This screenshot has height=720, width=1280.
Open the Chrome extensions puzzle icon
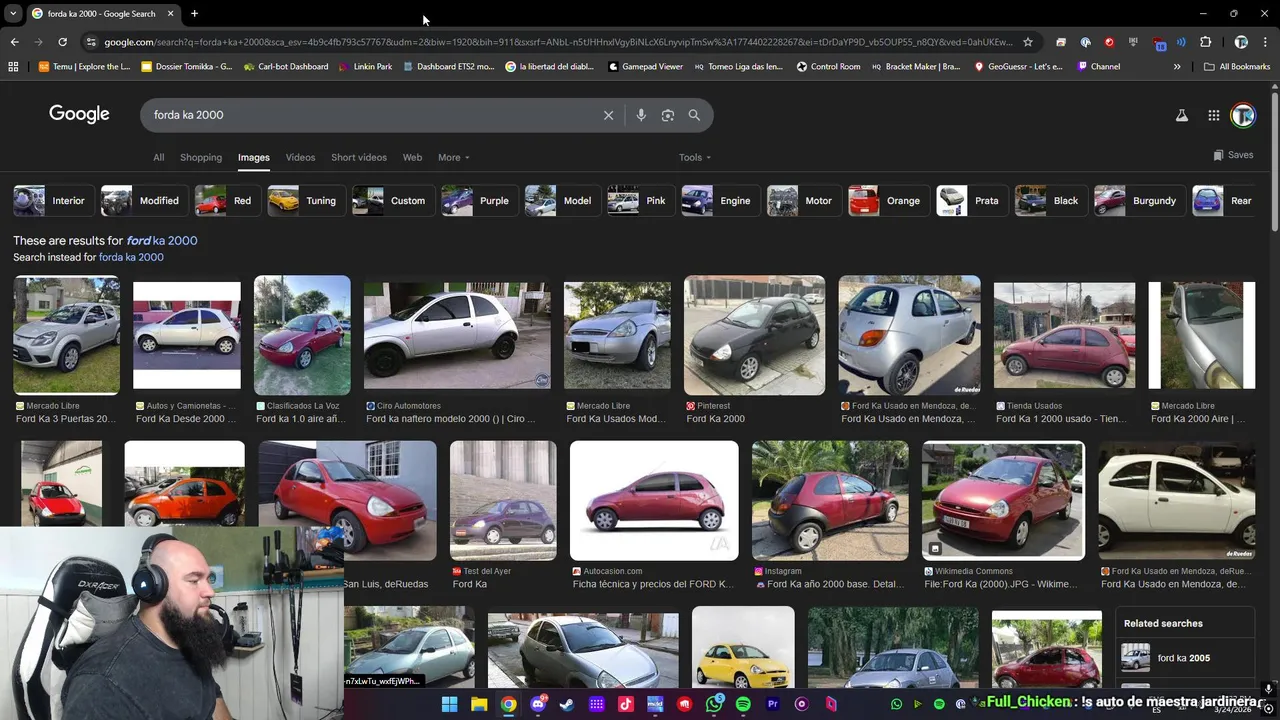pyautogui.click(x=1205, y=42)
